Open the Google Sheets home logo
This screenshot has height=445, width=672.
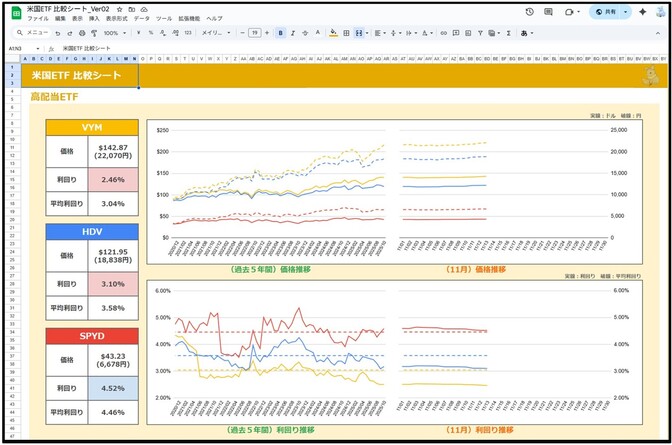tap(16, 13)
